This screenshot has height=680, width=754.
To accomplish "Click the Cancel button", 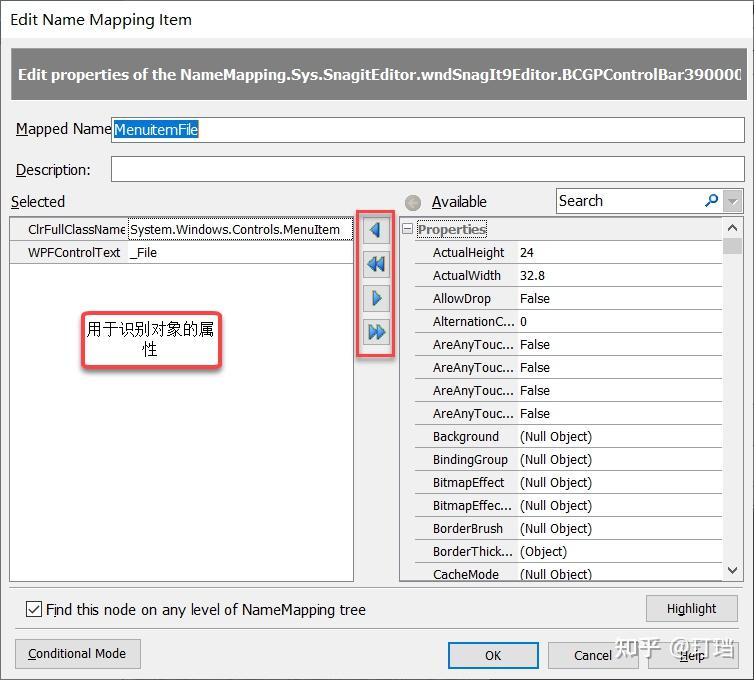I will (x=592, y=655).
